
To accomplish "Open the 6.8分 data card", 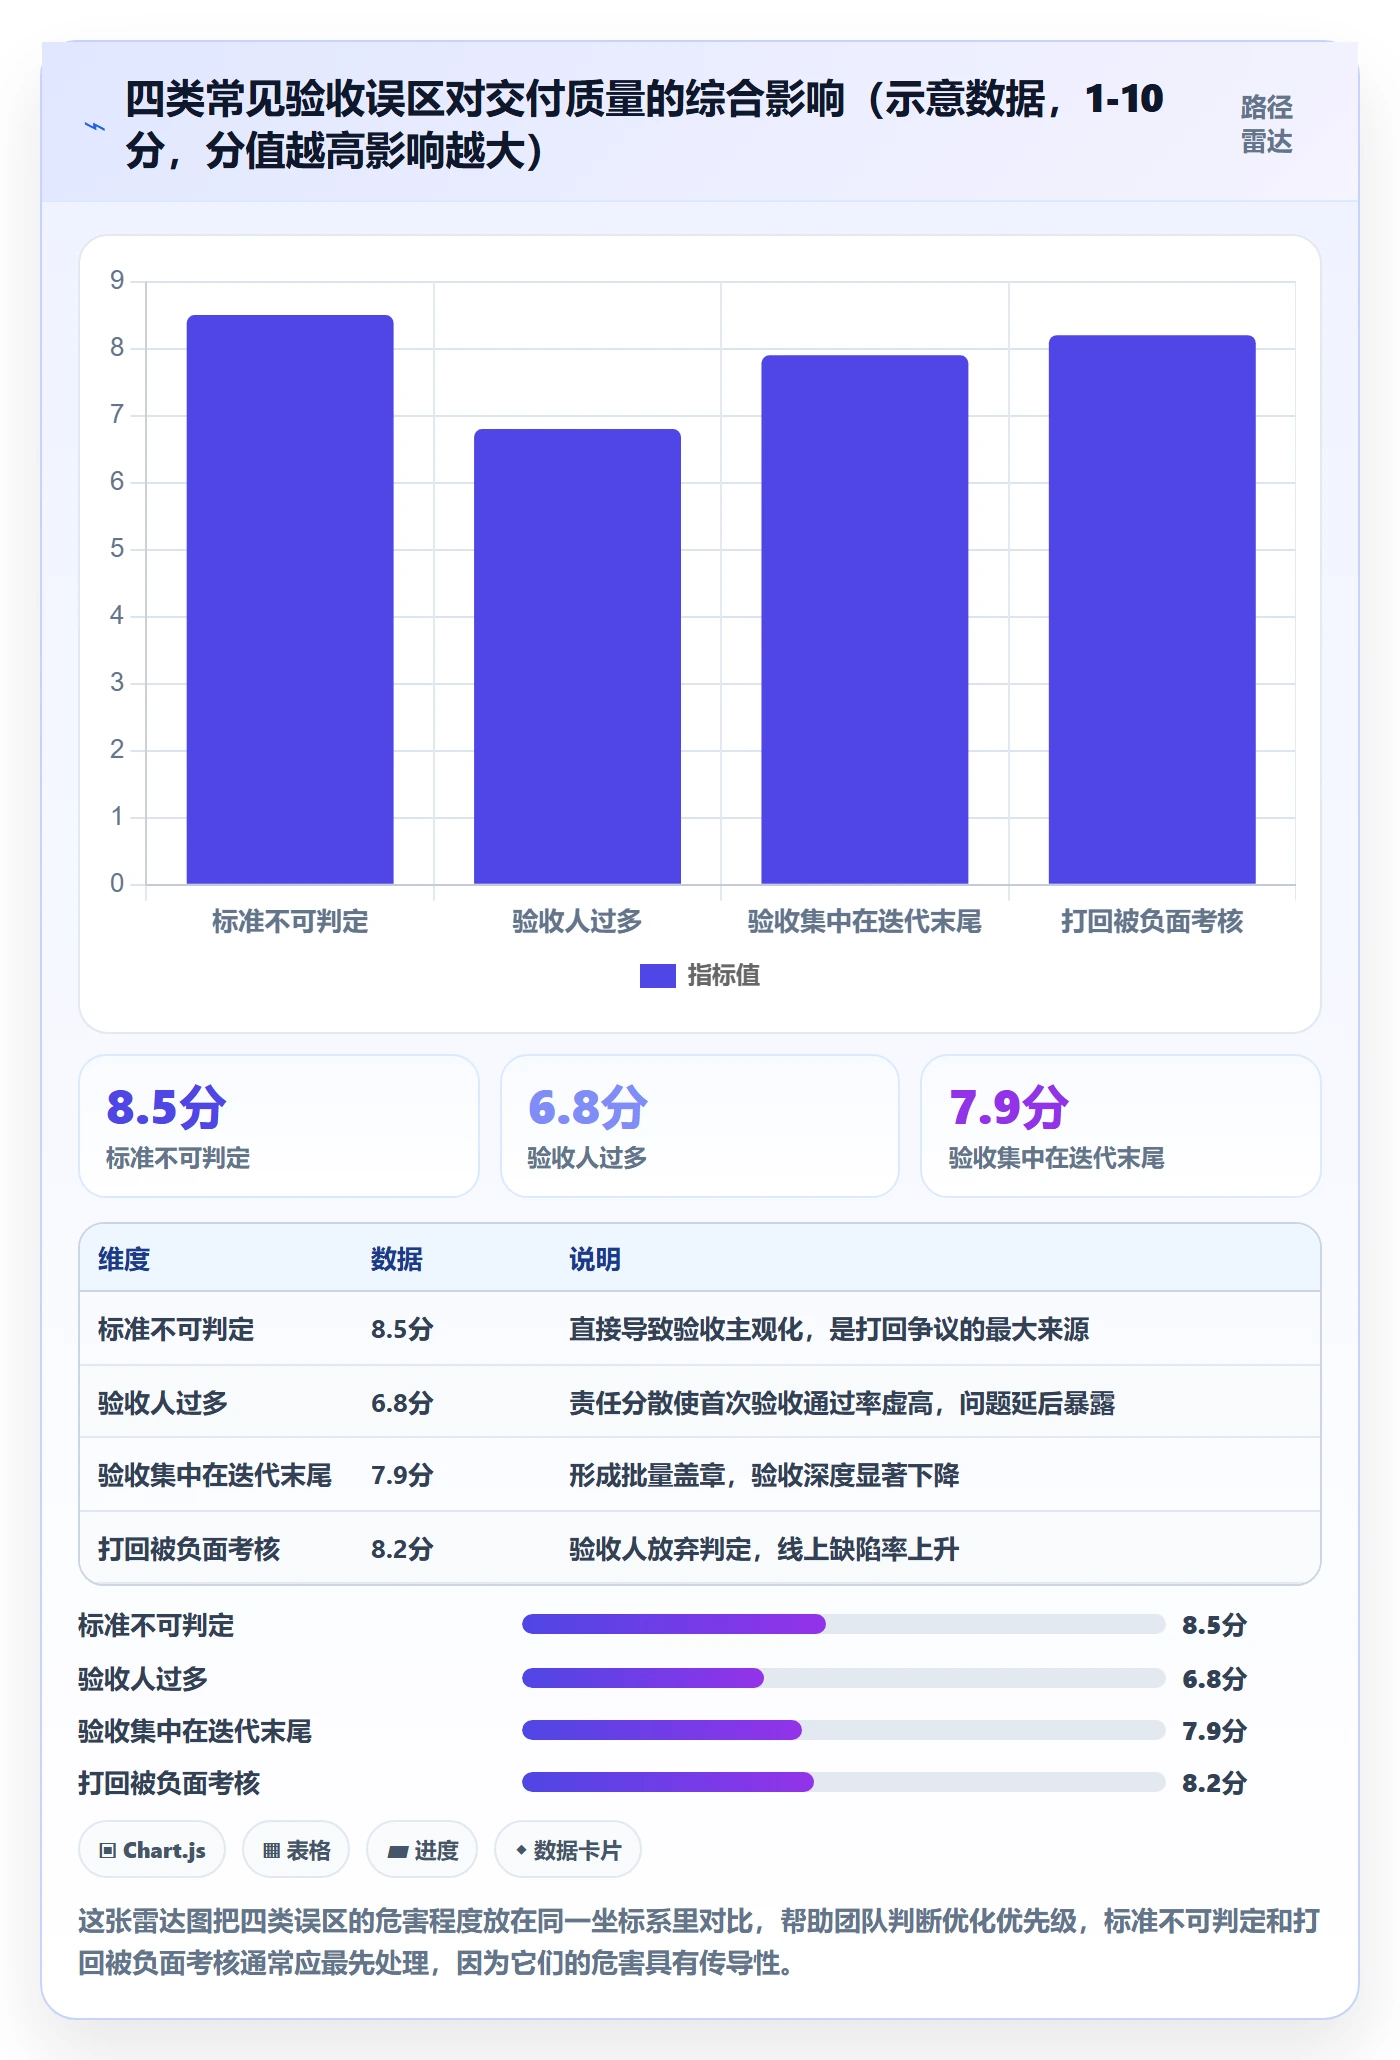I will click(700, 1126).
